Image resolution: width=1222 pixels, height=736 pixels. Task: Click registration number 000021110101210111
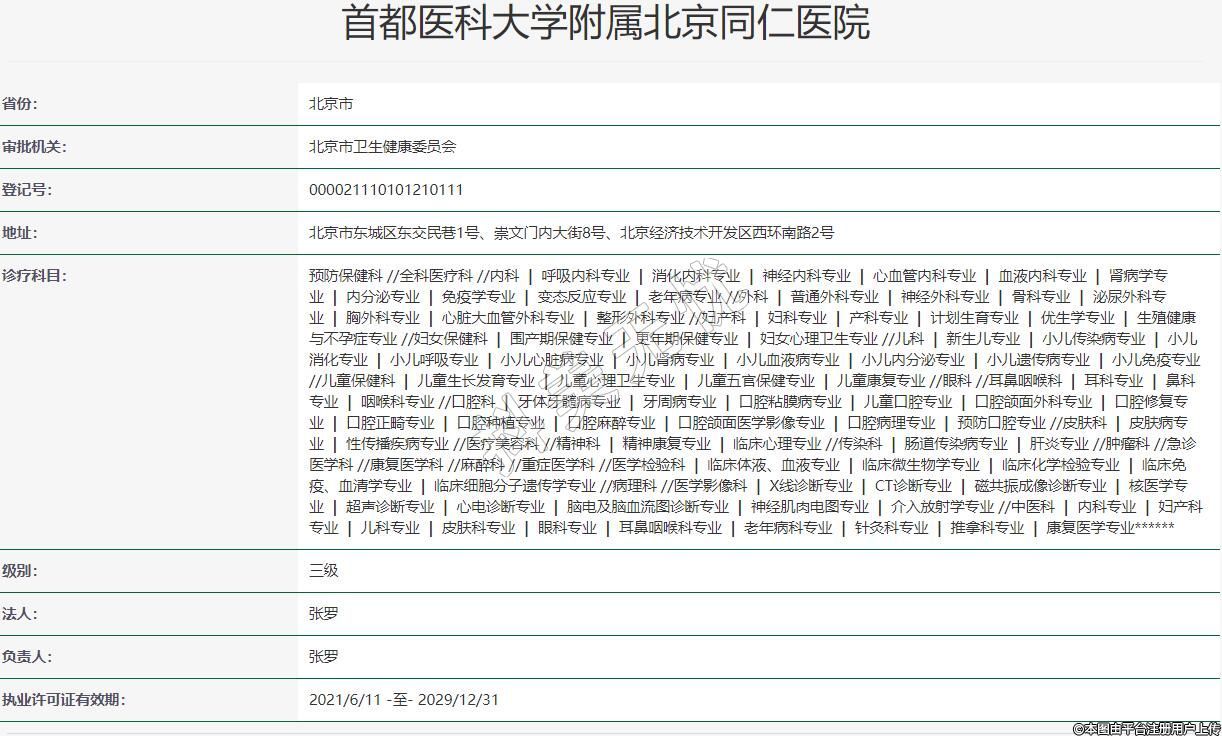386,190
